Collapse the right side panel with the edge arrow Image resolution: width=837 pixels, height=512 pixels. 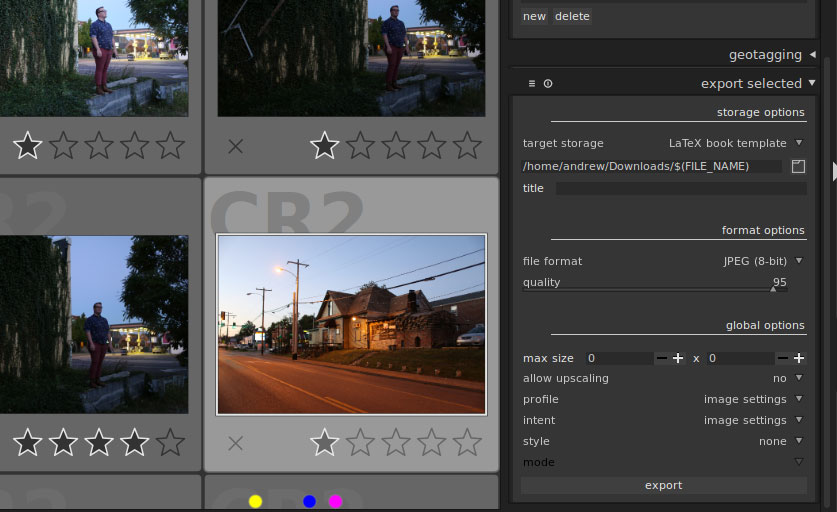click(x=833, y=171)
